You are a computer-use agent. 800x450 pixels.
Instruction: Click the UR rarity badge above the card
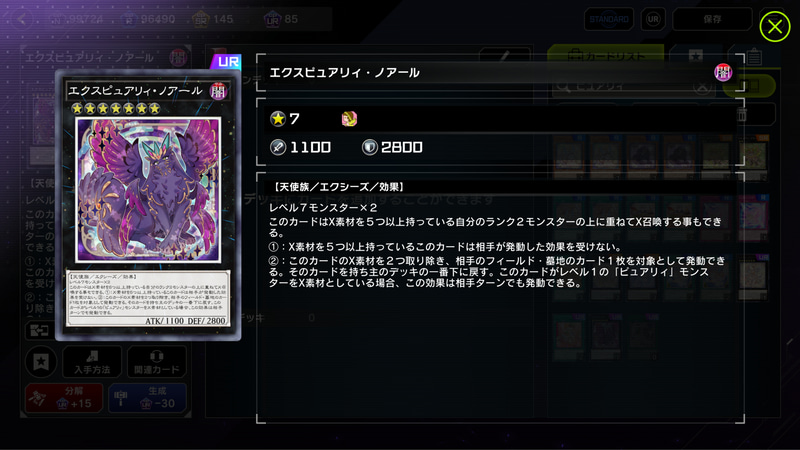[x=227, y=62]
